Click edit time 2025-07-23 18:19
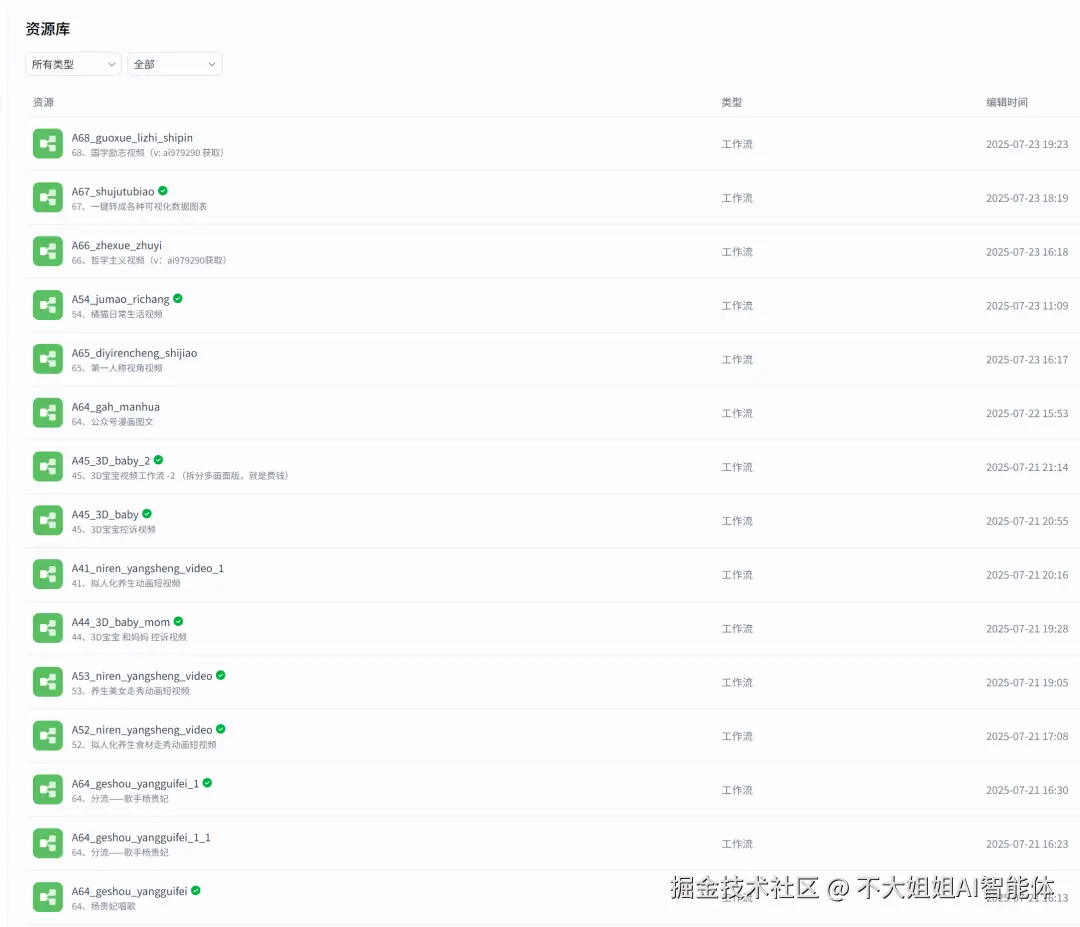The height and width of the screenshot is (927, 1080). tap(1027, 198)
